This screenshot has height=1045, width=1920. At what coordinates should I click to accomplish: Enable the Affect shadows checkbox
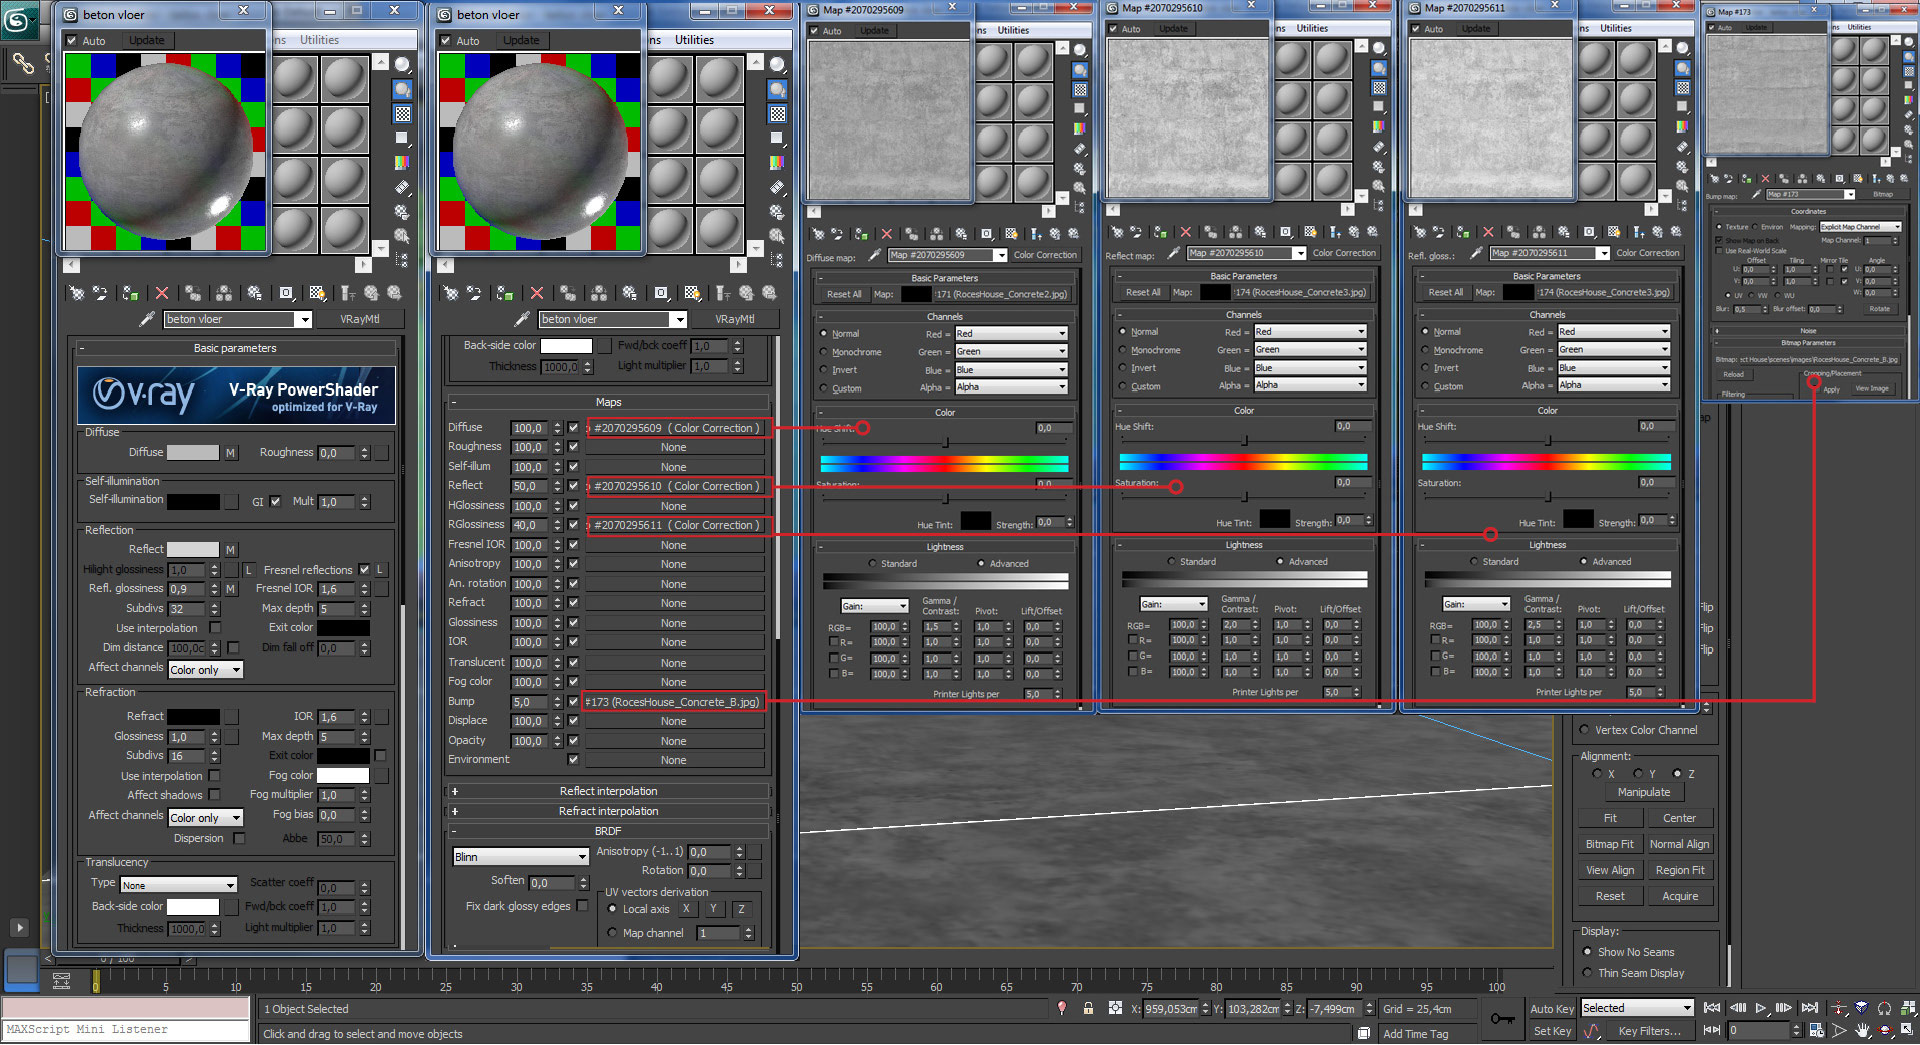point(214,795)
